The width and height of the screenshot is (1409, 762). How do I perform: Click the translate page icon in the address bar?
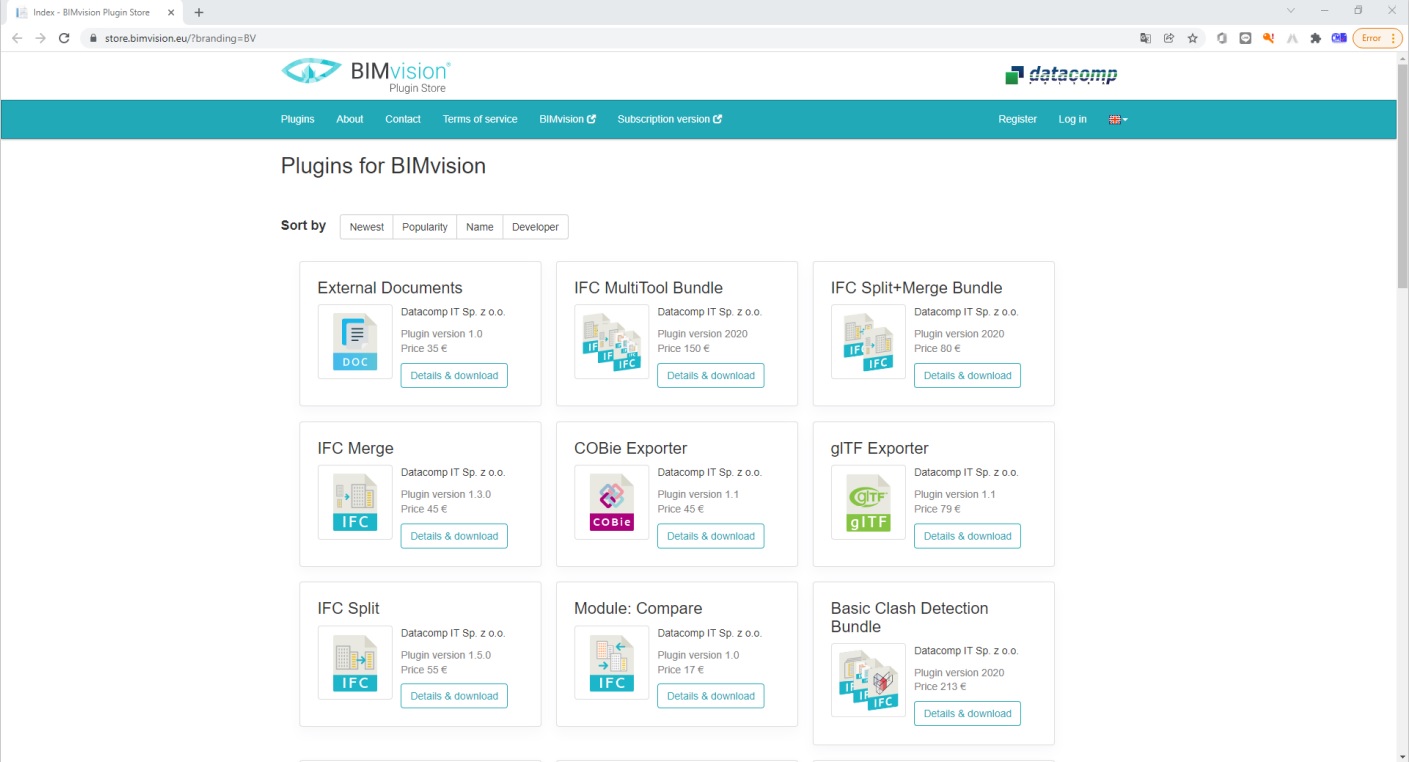pos(1146,38)
